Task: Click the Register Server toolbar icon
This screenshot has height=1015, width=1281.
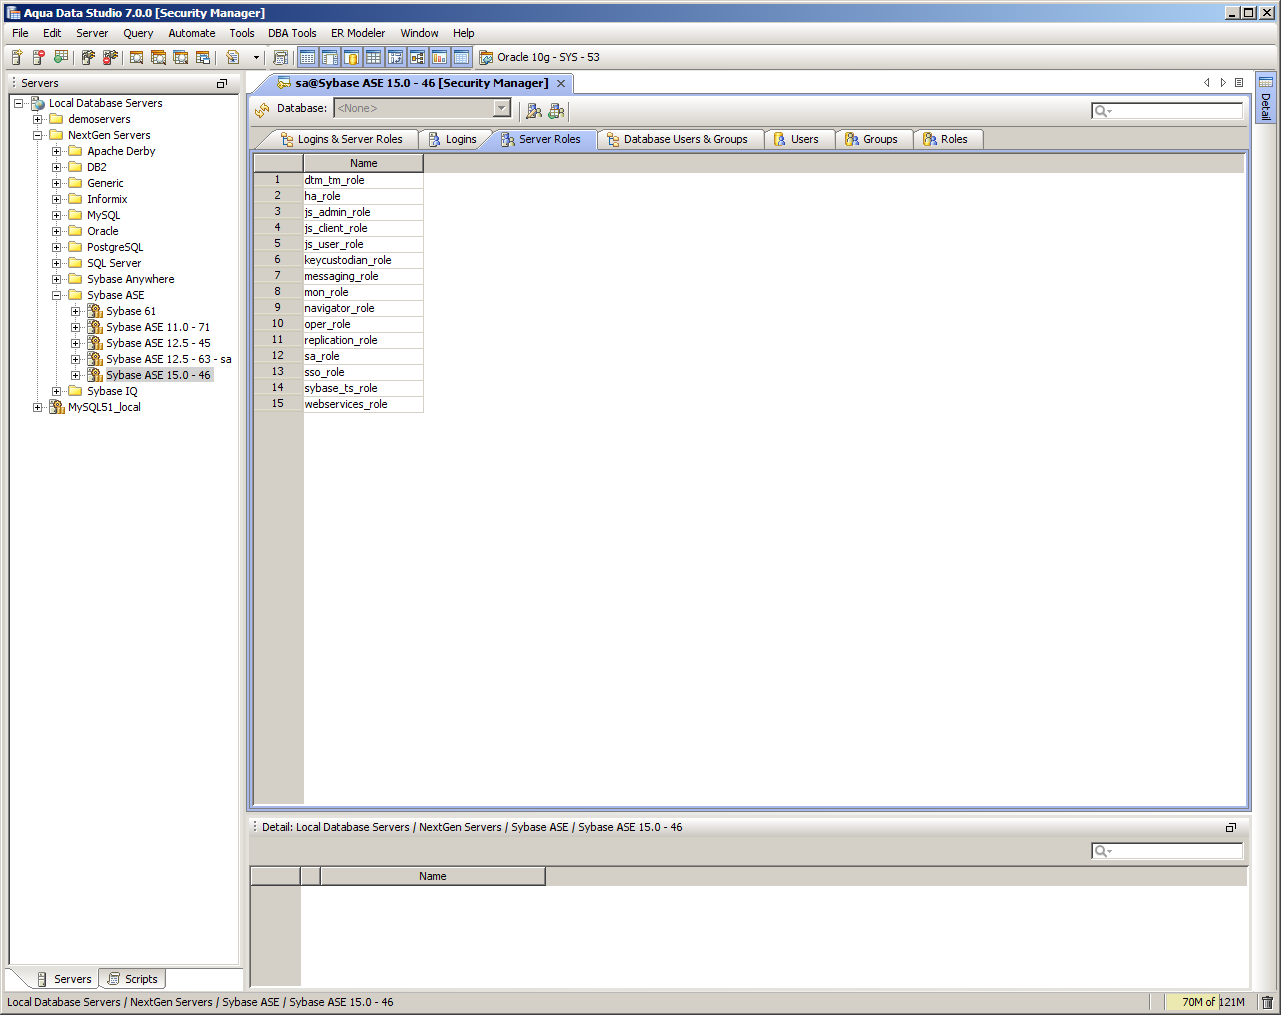Action: [17, 57]
